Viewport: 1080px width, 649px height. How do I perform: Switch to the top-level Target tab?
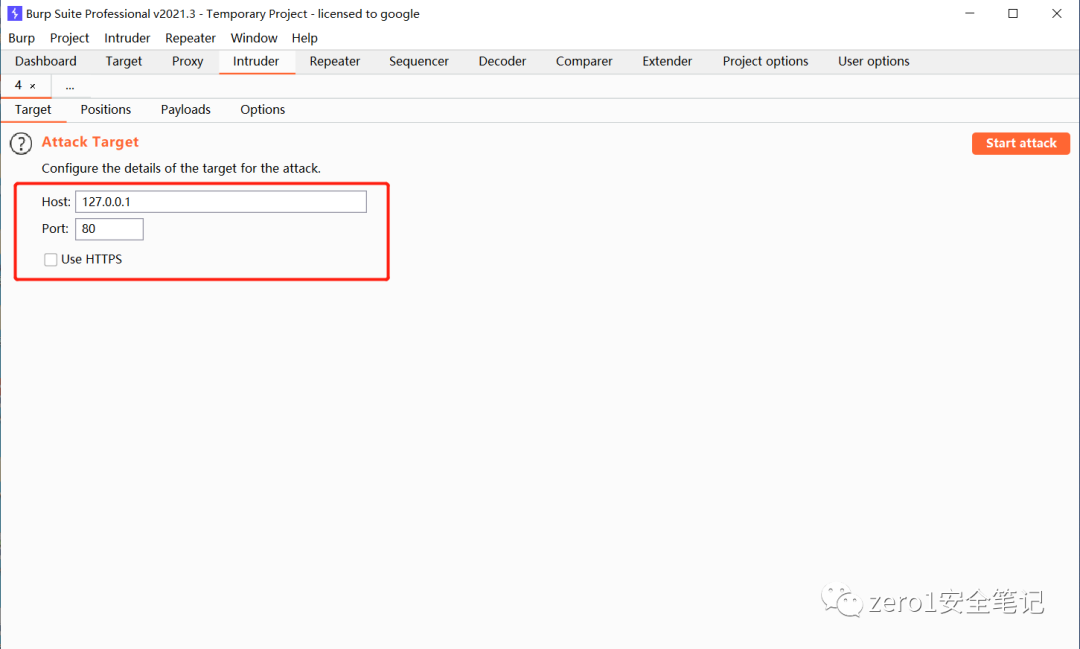[123, 61]
